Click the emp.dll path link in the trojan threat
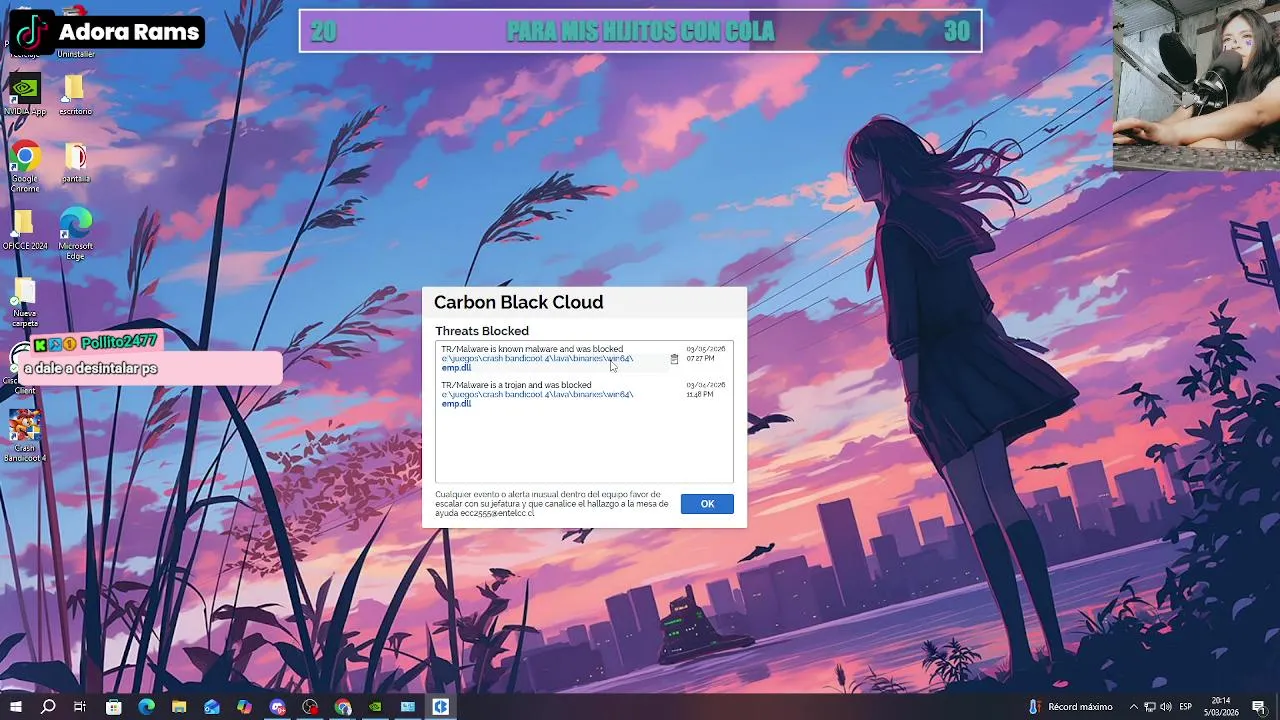 pos(537,399)
